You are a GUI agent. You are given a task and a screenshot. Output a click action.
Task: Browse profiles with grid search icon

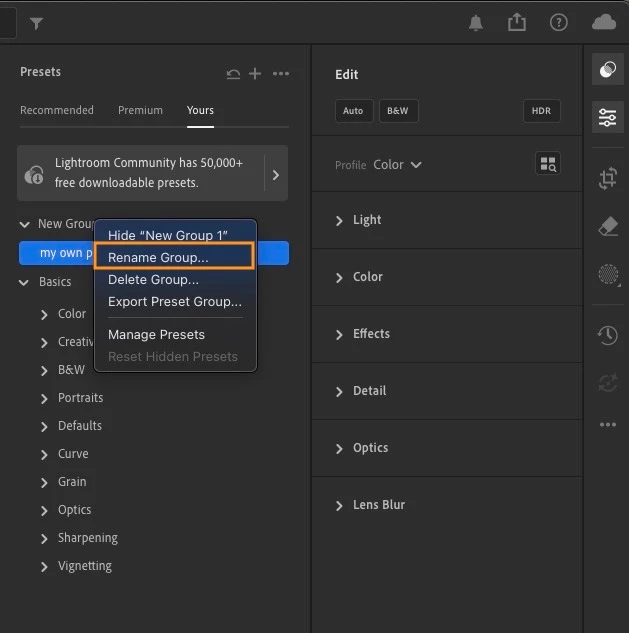click(x=548, y=163)
